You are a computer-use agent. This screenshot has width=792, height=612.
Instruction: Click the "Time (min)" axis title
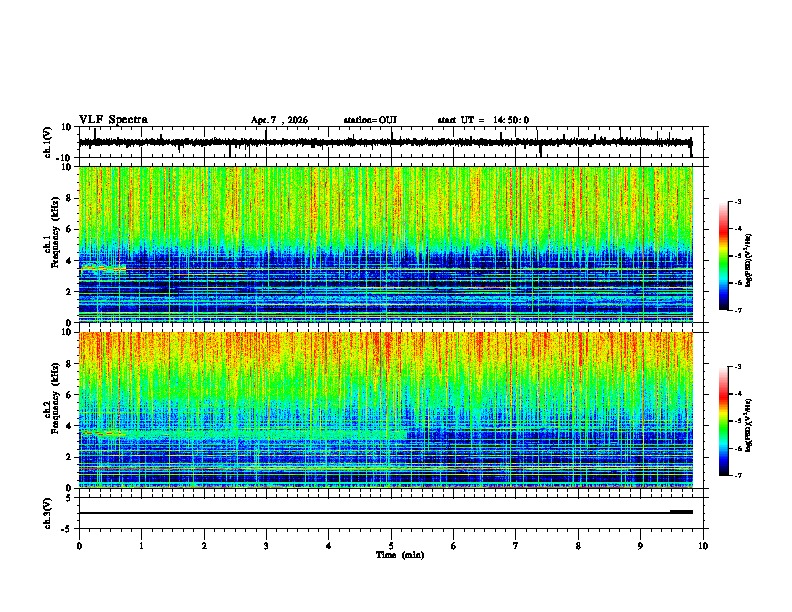pyautogui.click(x=400, y=555)
